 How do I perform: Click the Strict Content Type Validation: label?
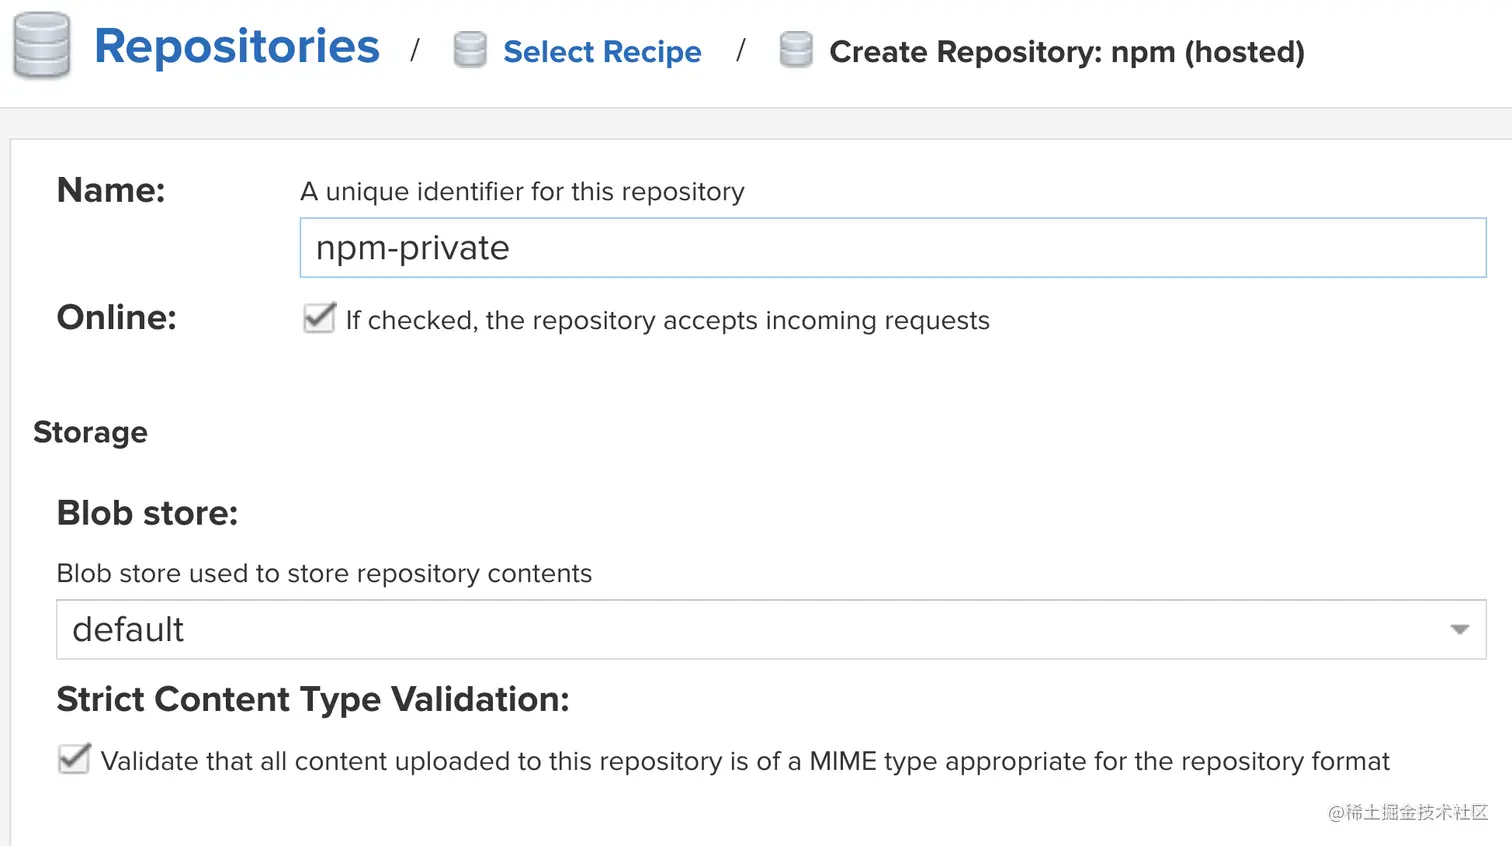click(313, 699)
